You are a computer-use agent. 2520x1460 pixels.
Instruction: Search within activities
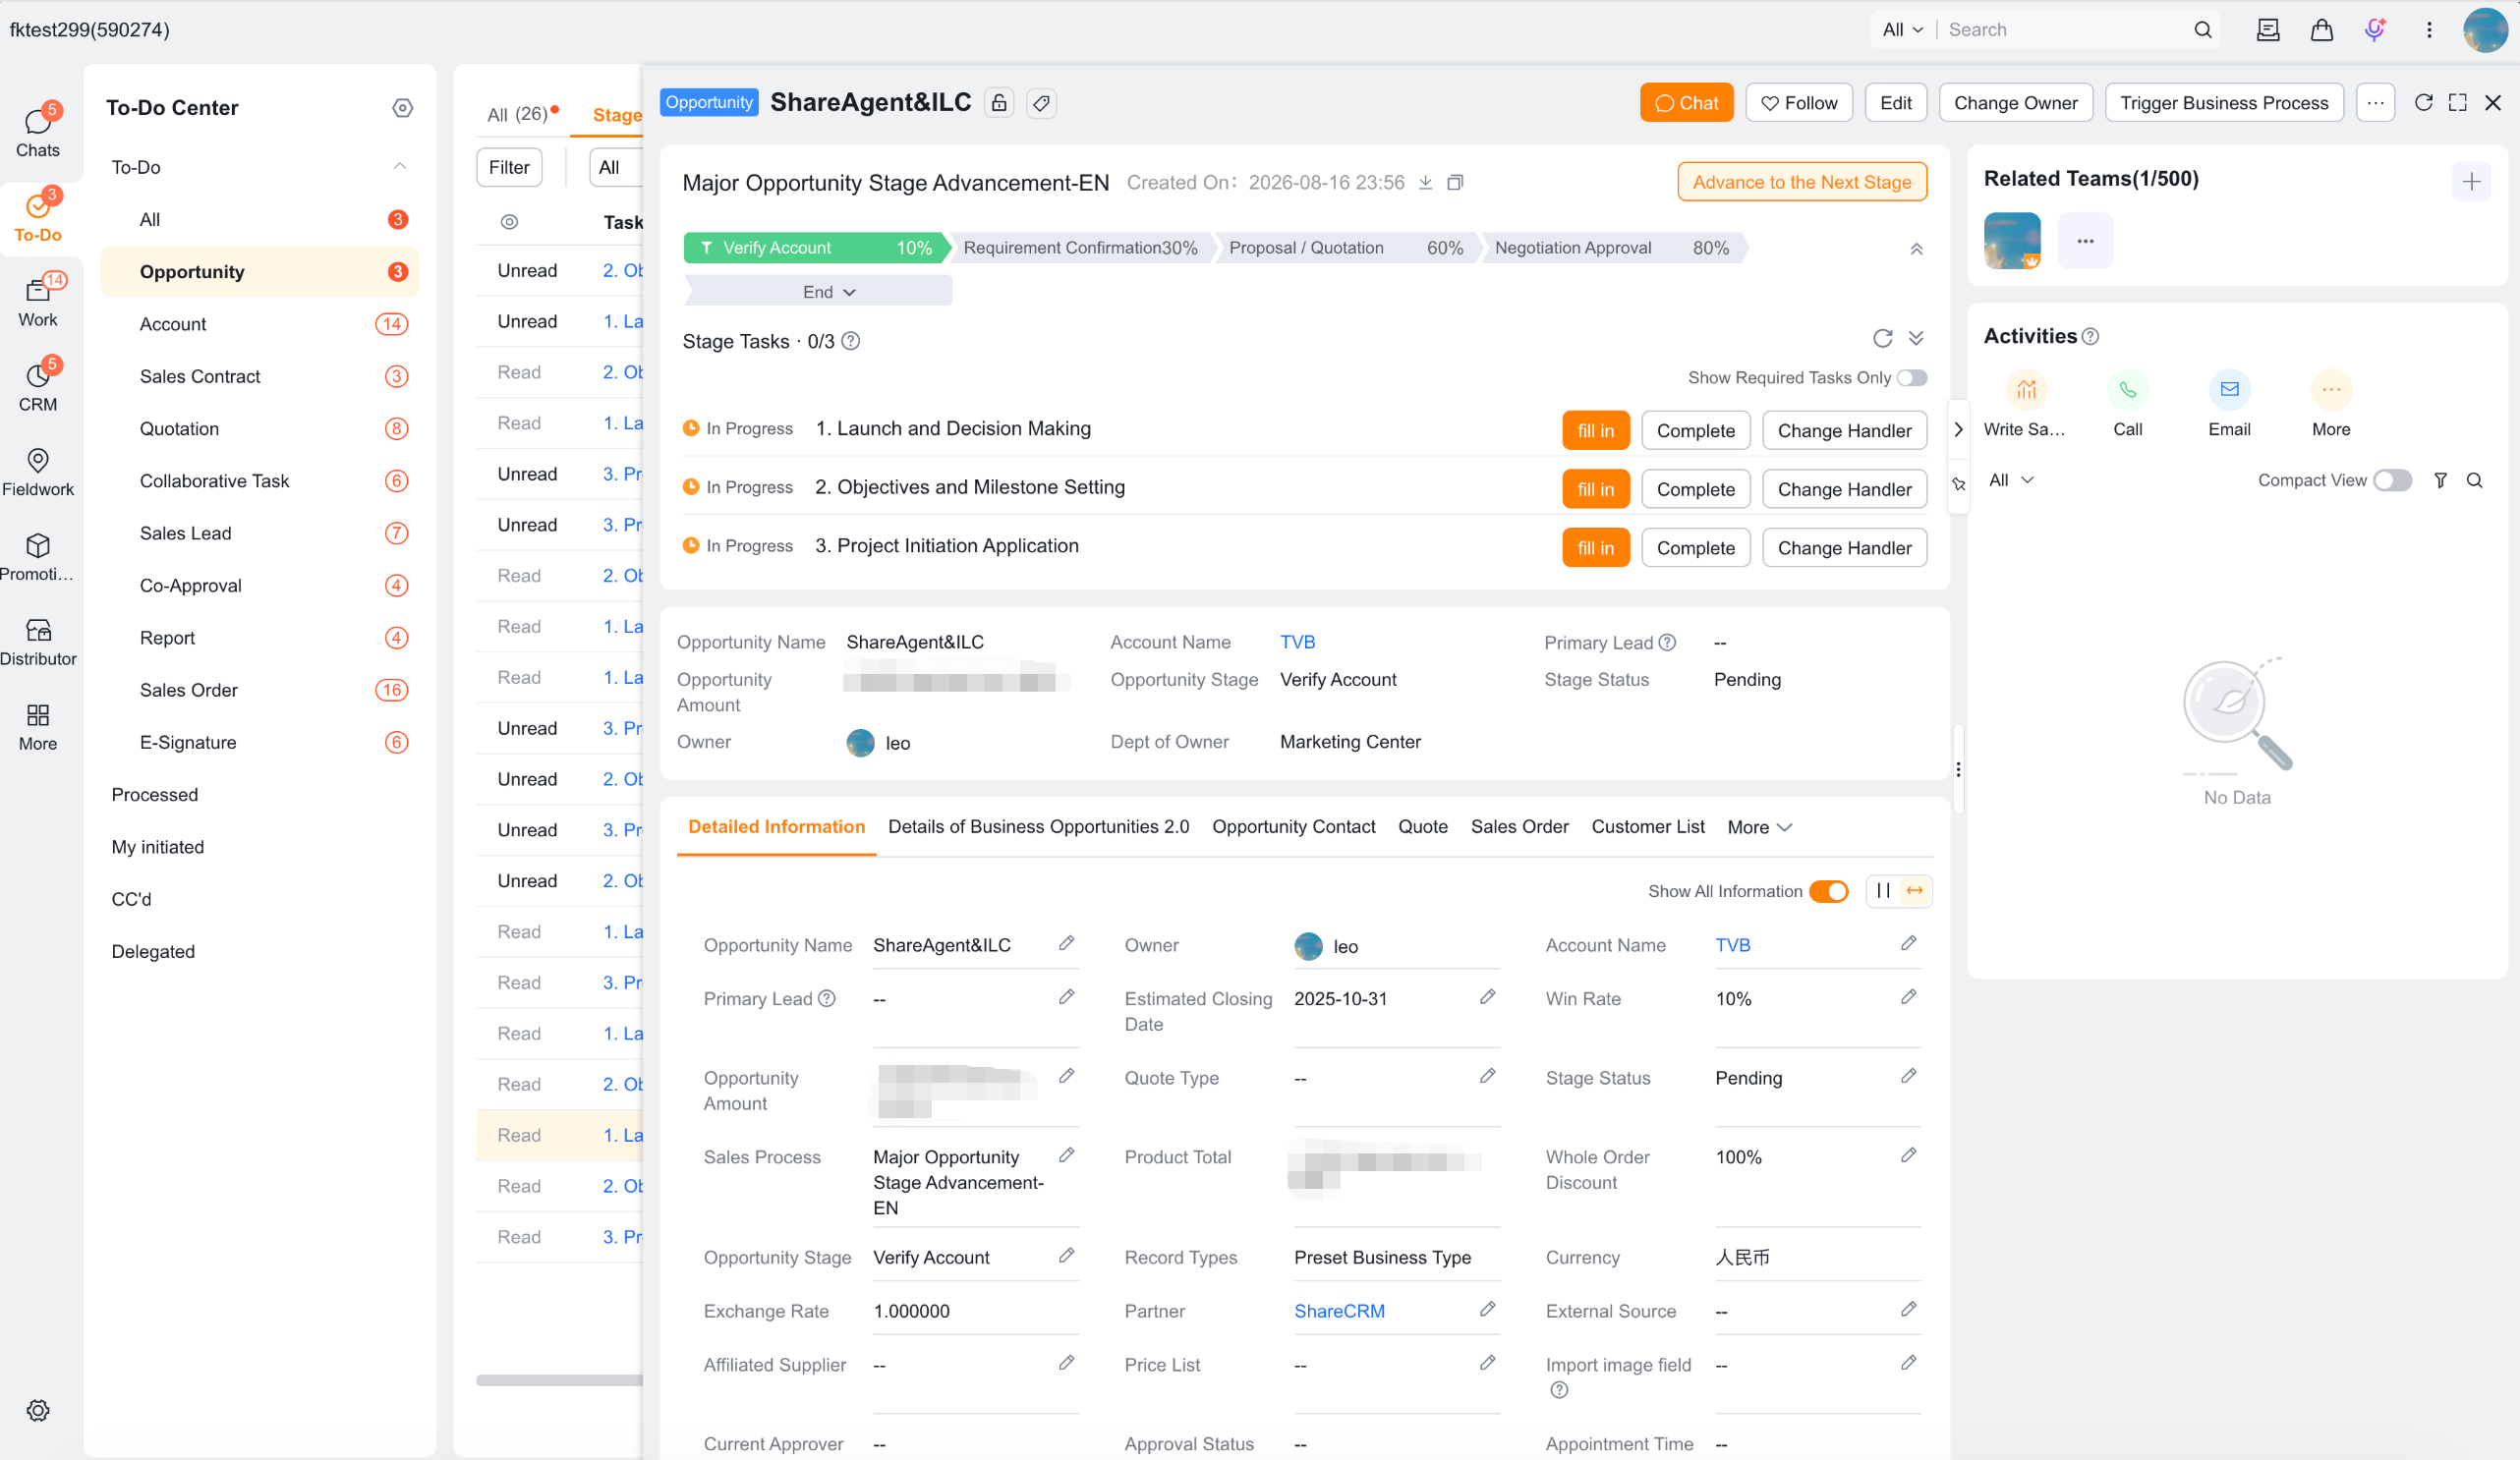(2474, 480)
